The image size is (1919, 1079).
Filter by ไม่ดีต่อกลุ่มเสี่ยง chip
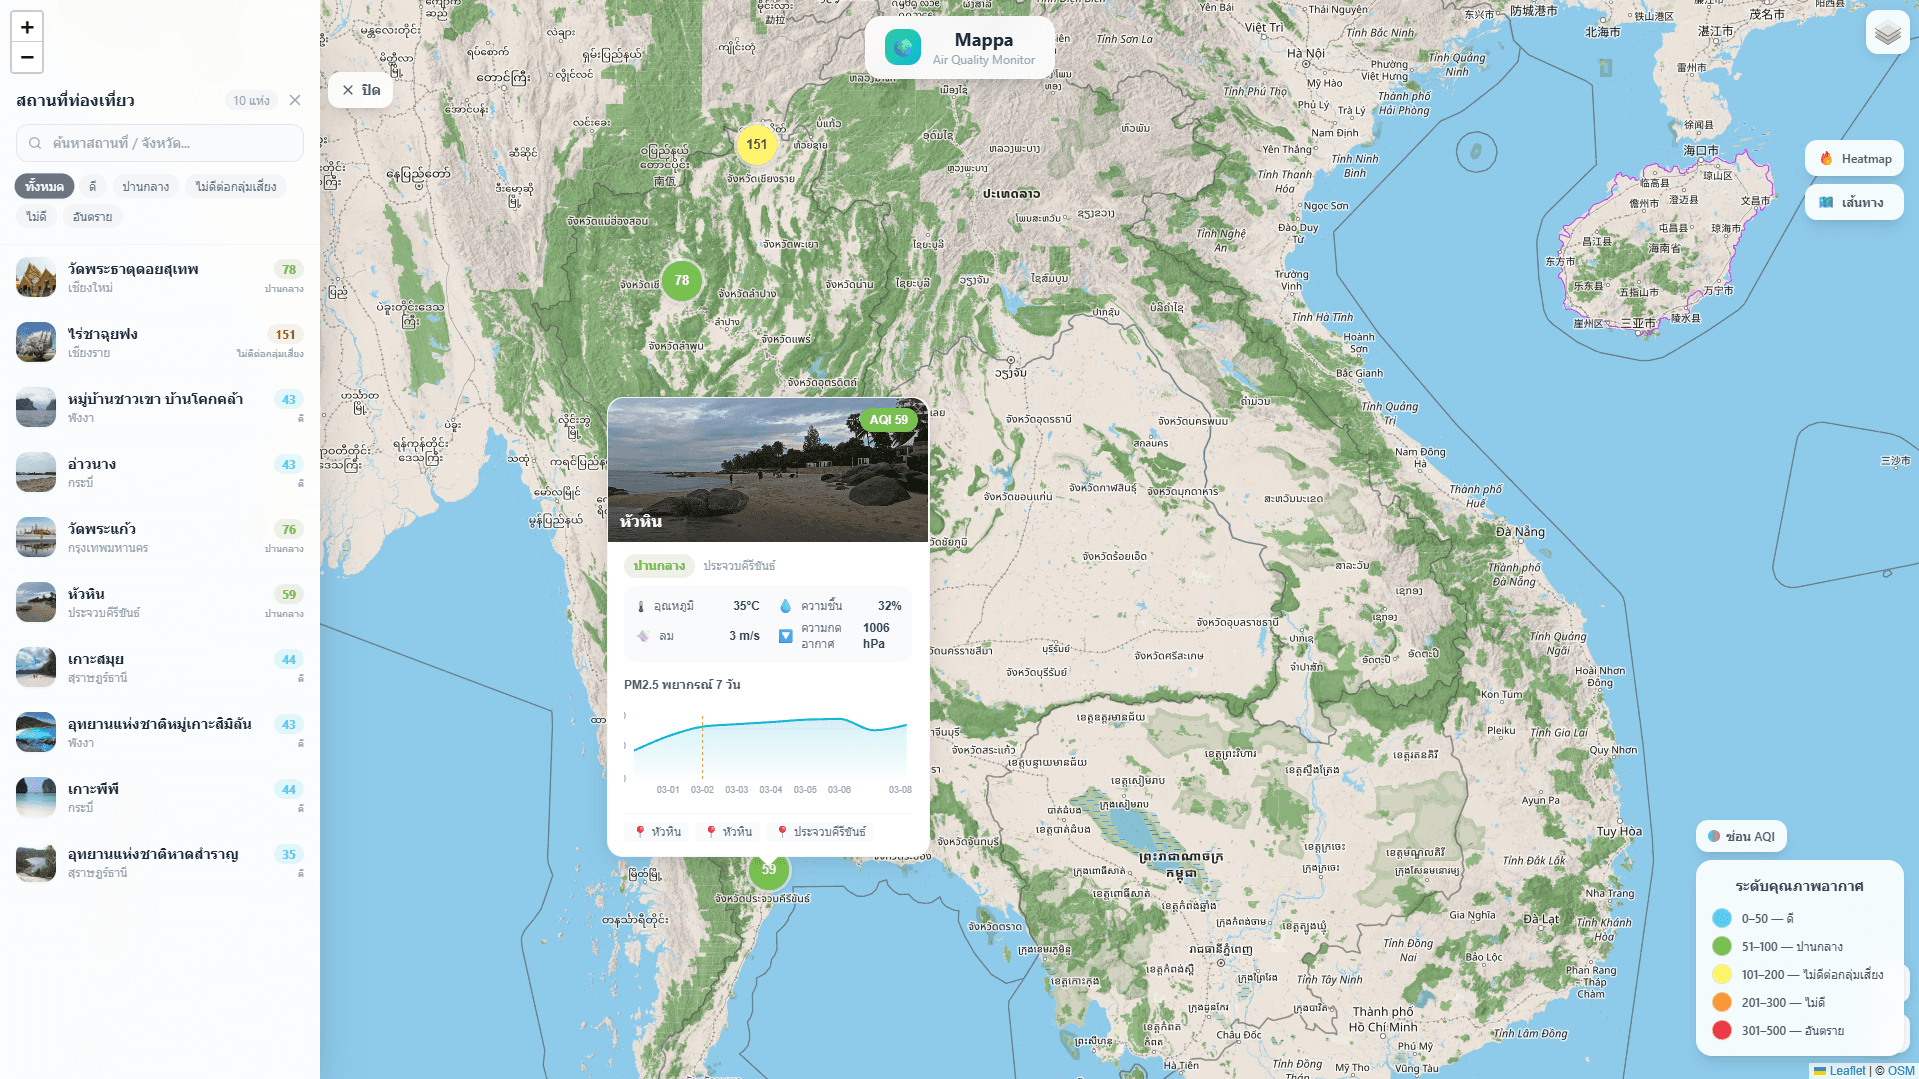(236, 187)
